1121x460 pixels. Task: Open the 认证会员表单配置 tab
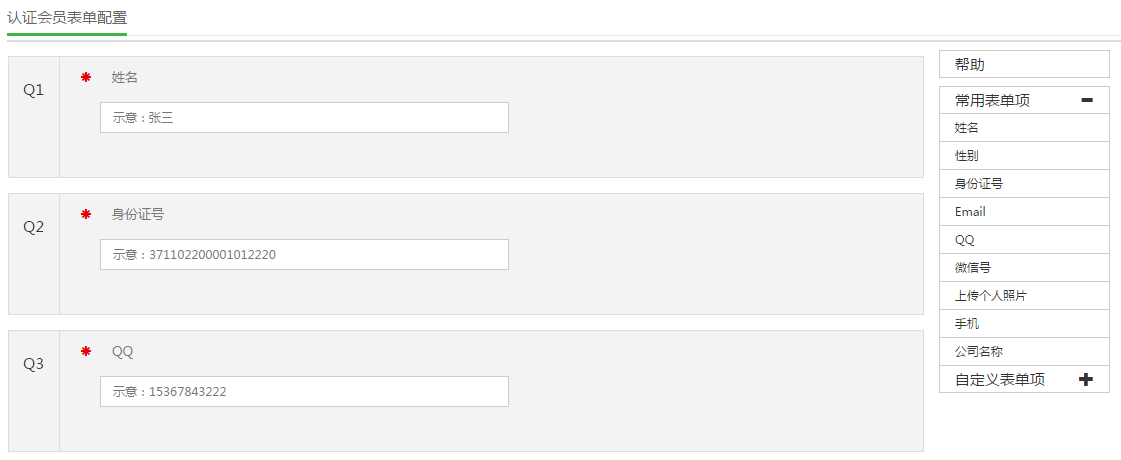pyautogui.click(x=67, y=18)
